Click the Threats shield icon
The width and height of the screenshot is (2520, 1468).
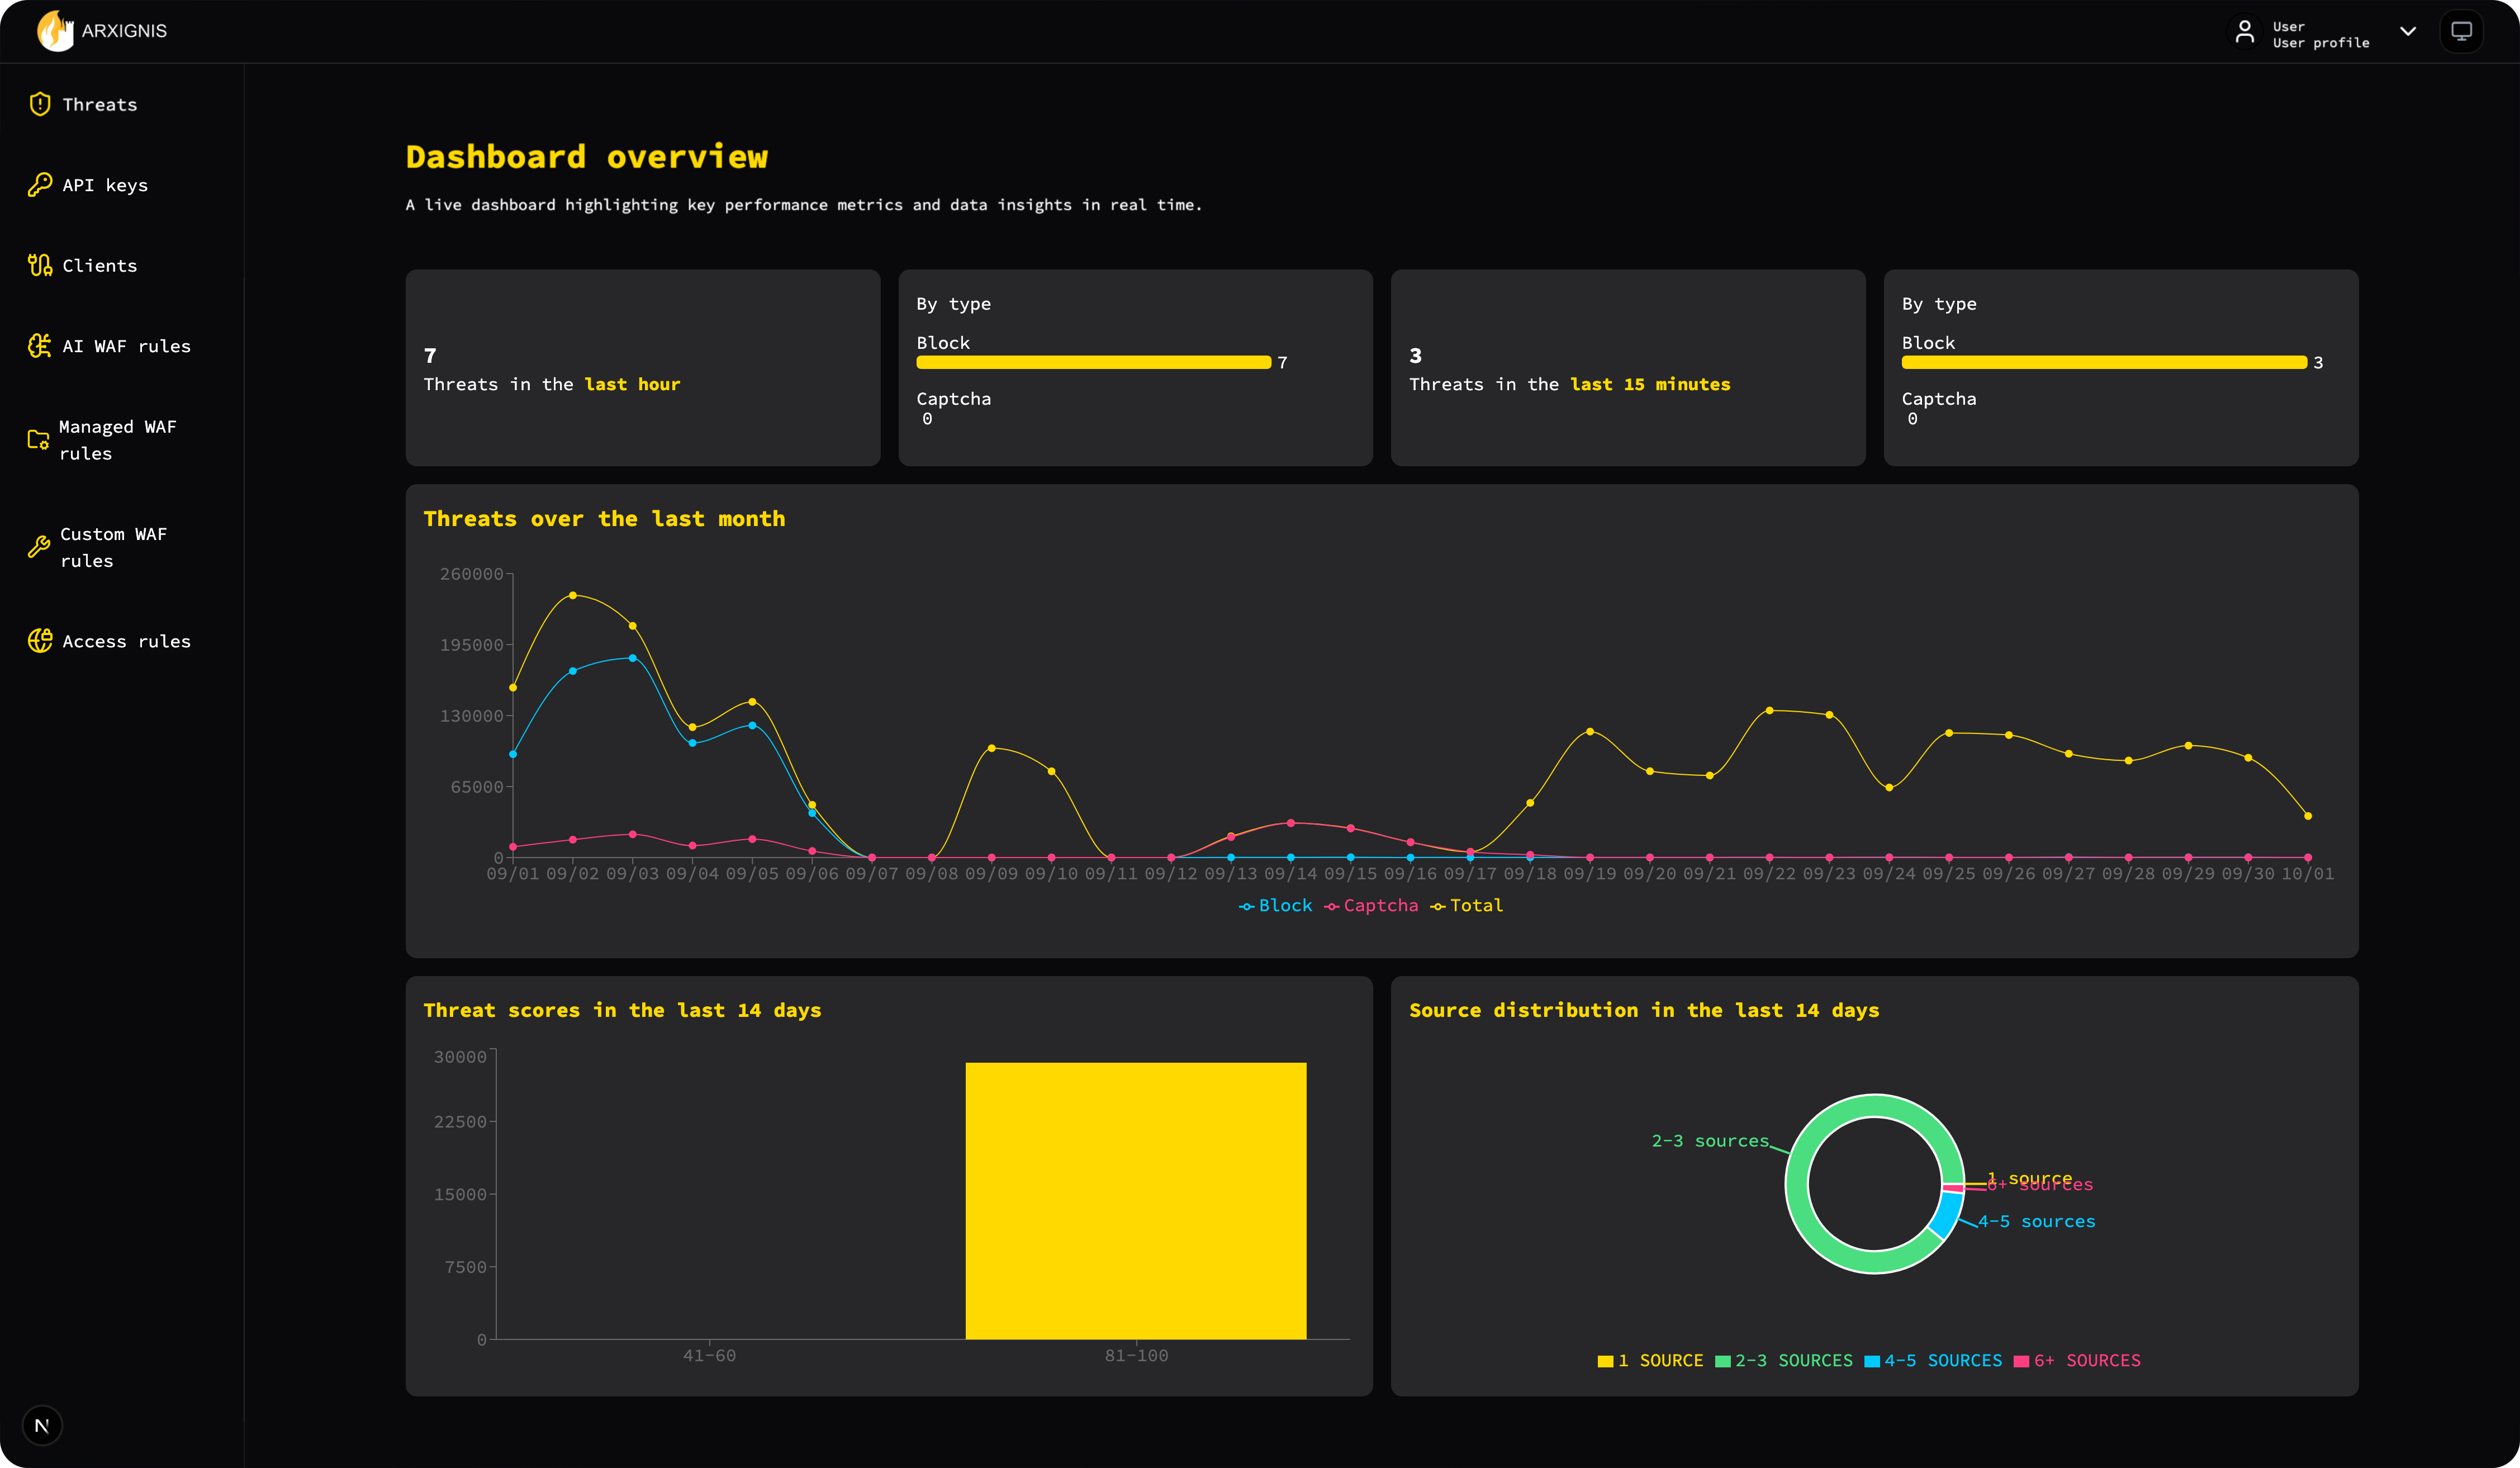coord(40,104)
